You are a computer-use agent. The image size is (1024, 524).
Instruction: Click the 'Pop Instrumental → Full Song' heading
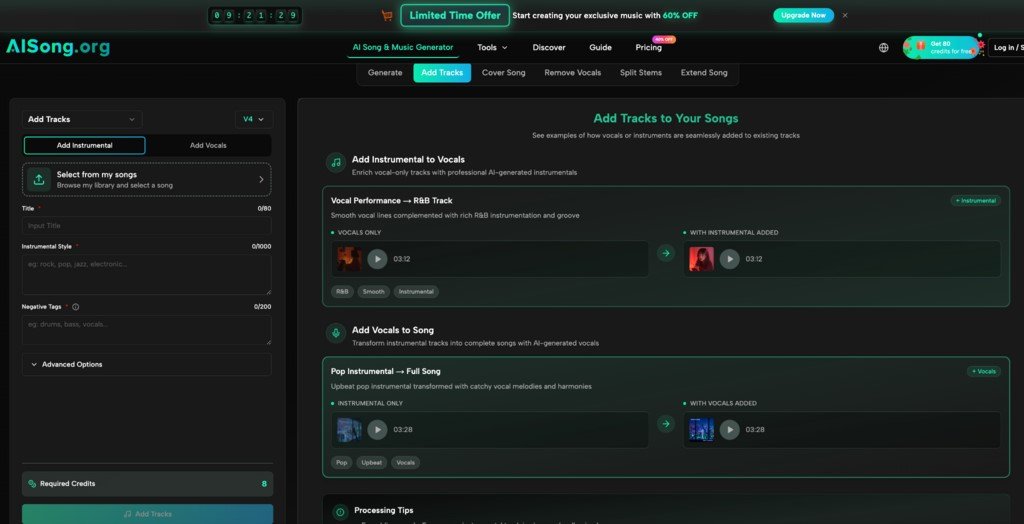click(385, 371)
